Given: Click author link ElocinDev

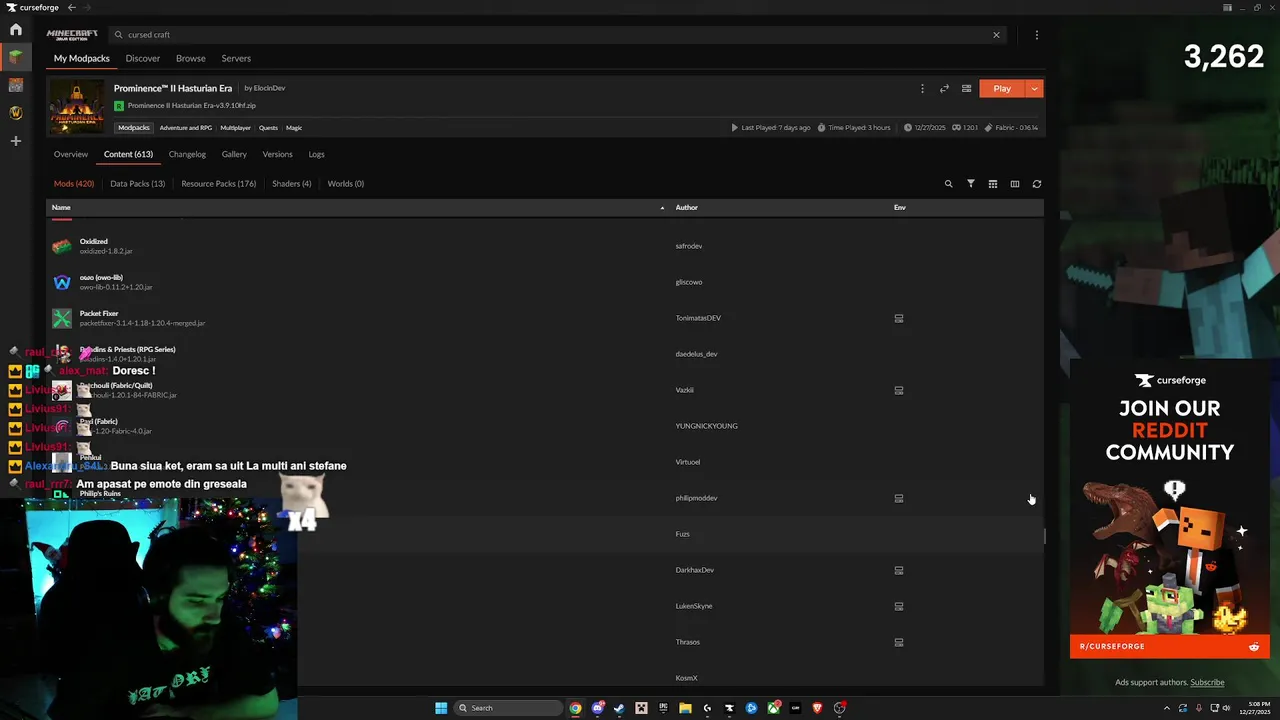Looking at the screenshot, I should pyautogui.click(x=269, y=88).
